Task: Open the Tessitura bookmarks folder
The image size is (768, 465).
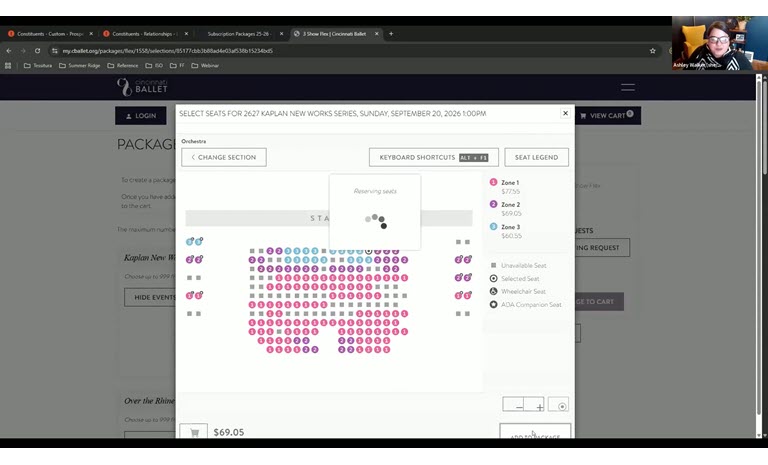Action: coord(38,65)
